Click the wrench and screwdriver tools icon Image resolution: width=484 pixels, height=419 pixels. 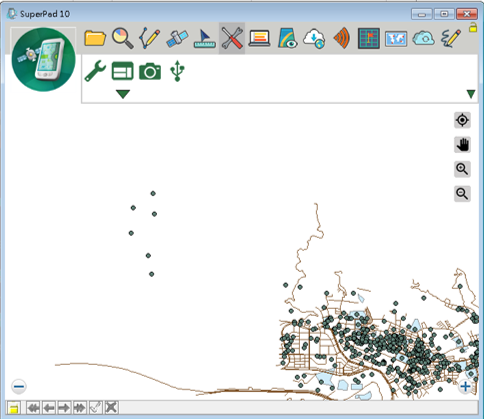232,38
